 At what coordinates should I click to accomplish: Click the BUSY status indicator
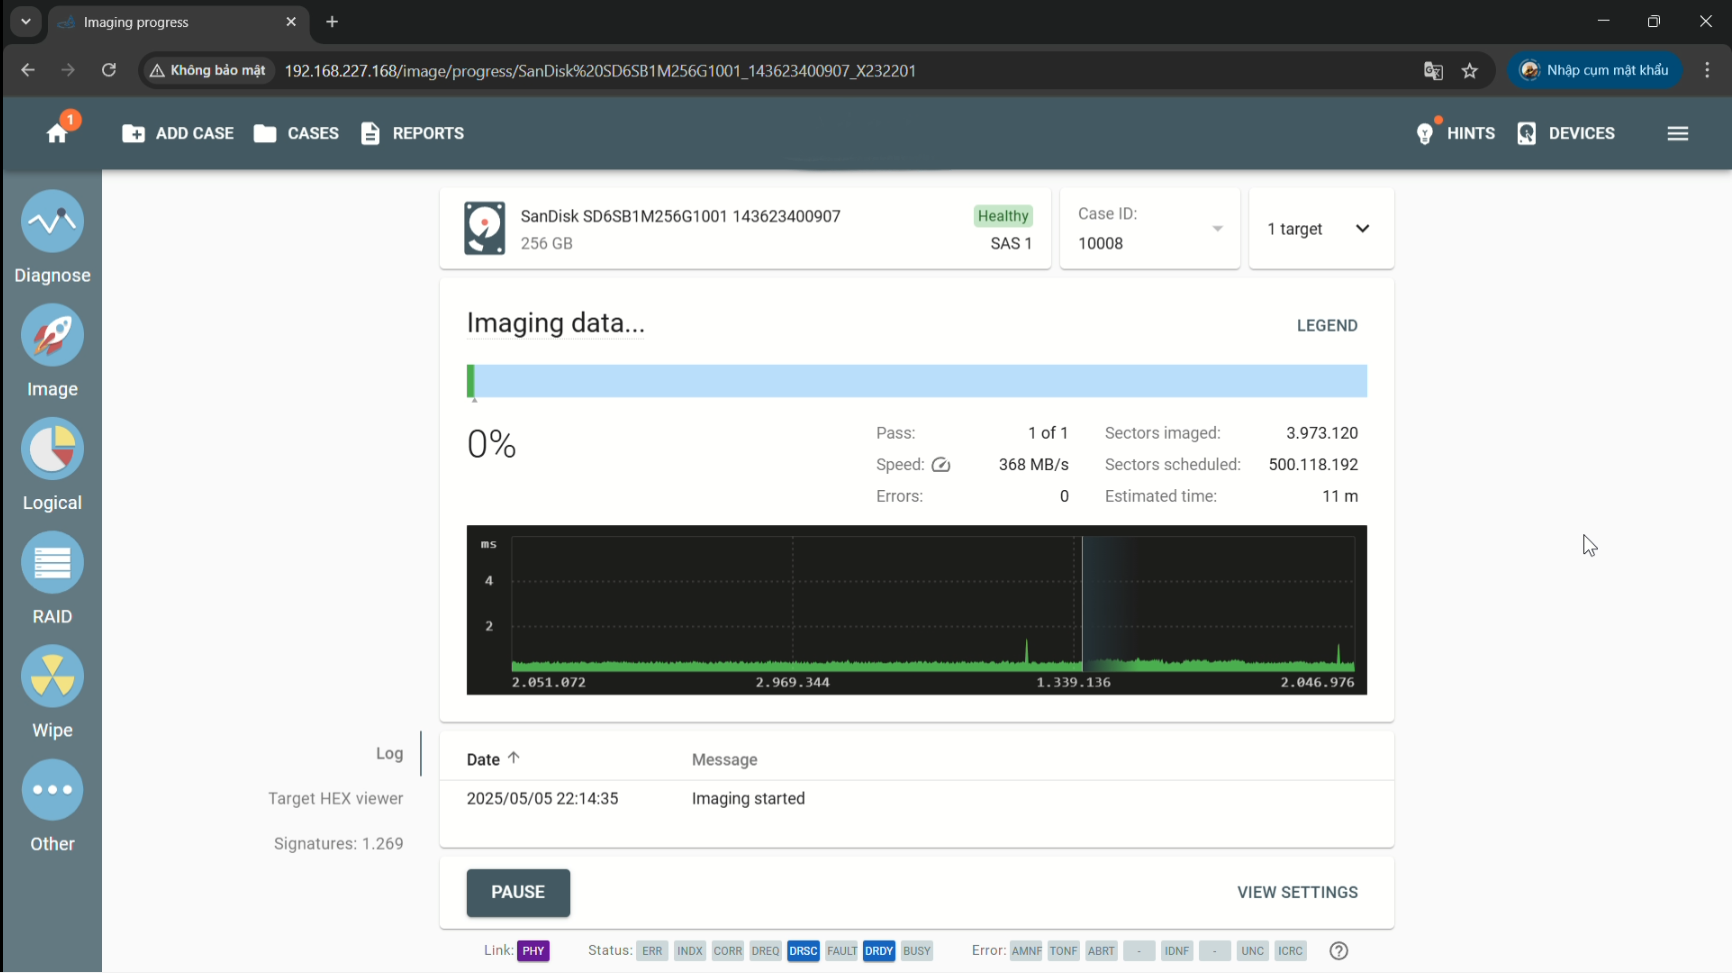(x=917, y=951)
